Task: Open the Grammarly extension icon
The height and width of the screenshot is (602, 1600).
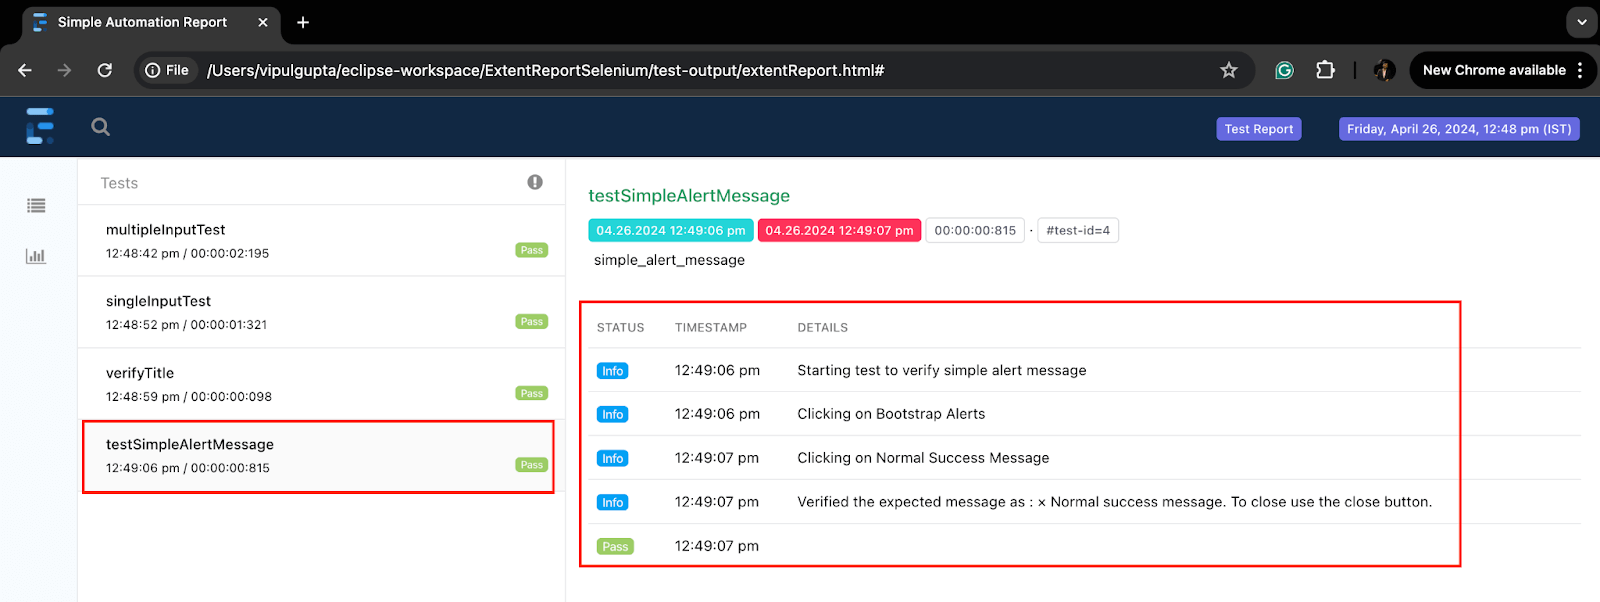Action: coord(1284,70)
